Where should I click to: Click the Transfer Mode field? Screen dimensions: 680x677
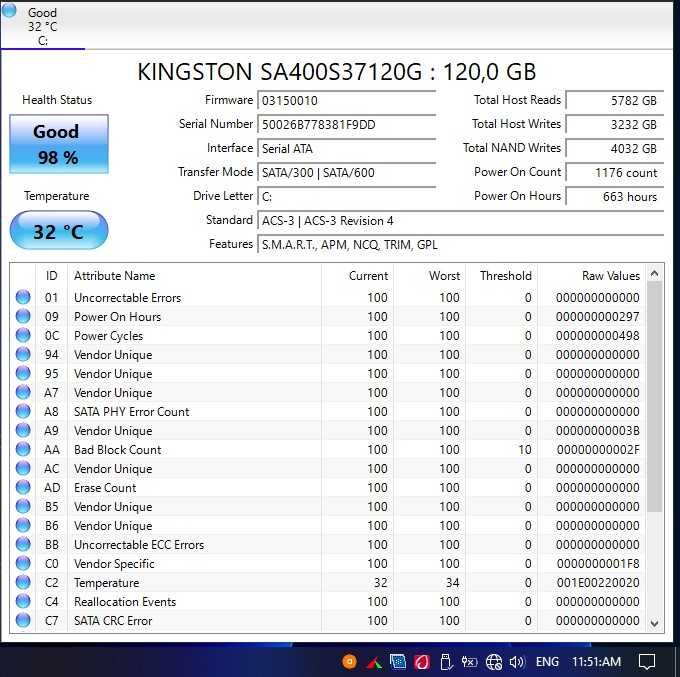[347, 173]
